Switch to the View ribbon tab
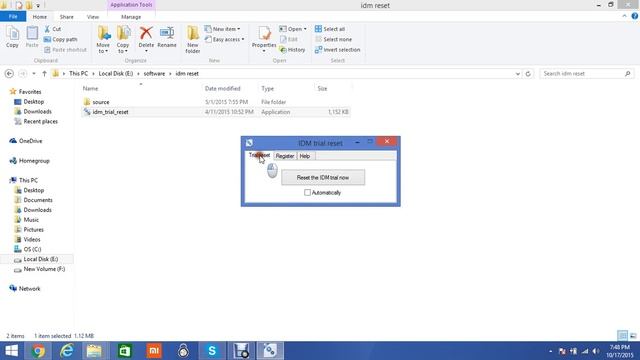Viewport: 640px width, 360px height. pos(93,17)
